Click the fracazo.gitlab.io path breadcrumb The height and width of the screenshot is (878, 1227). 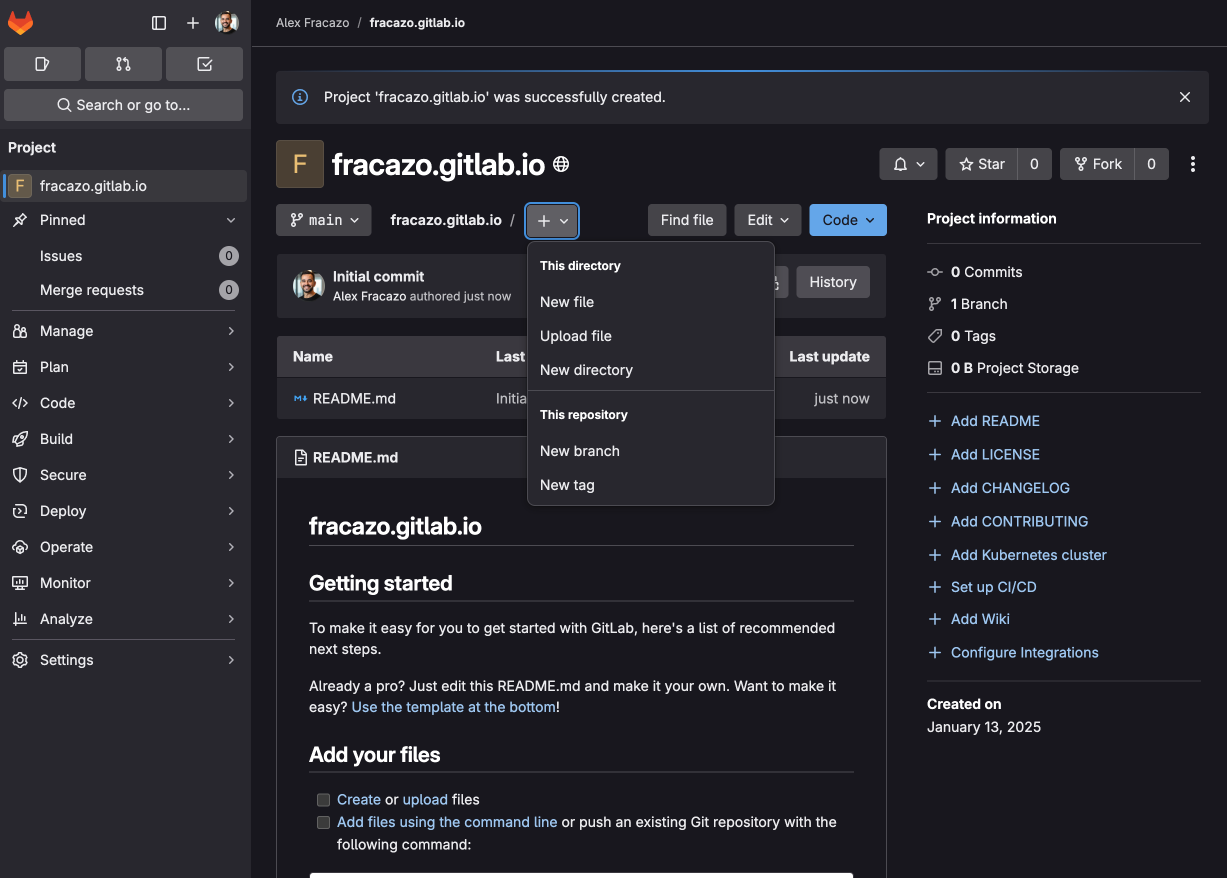point(446,220)
